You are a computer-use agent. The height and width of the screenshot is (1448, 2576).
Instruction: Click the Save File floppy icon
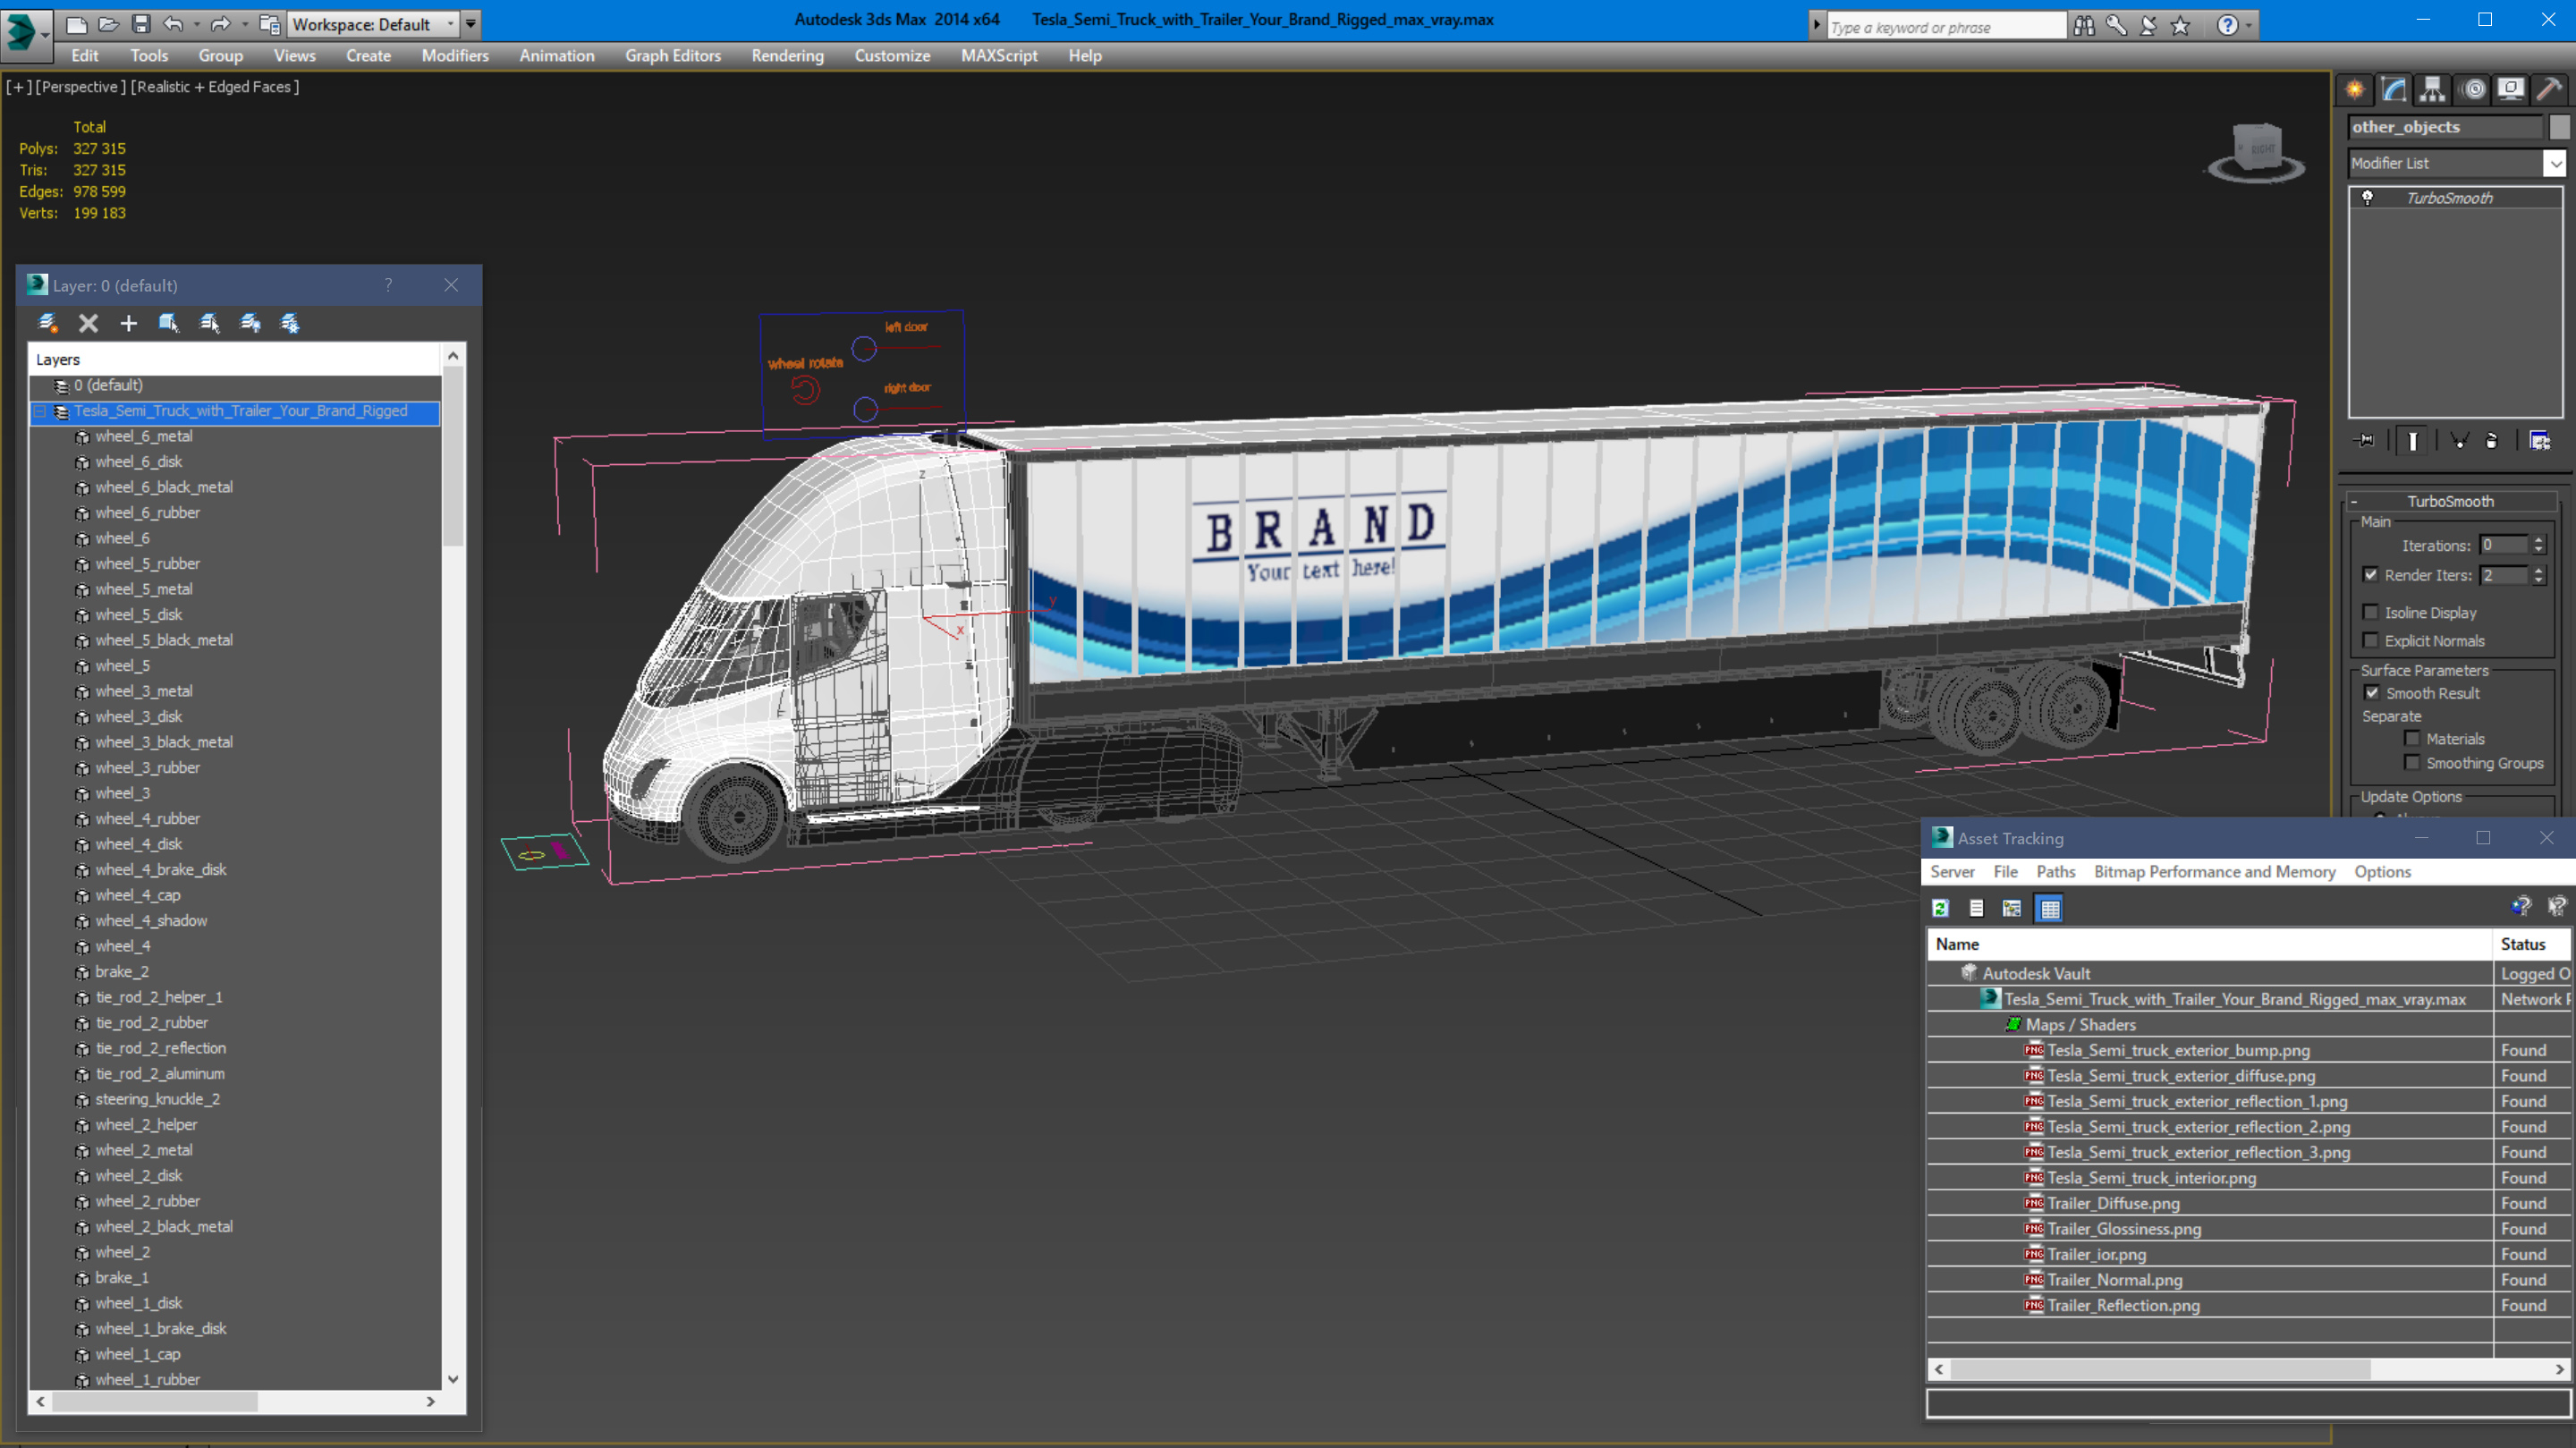click(x=141, y=23)
